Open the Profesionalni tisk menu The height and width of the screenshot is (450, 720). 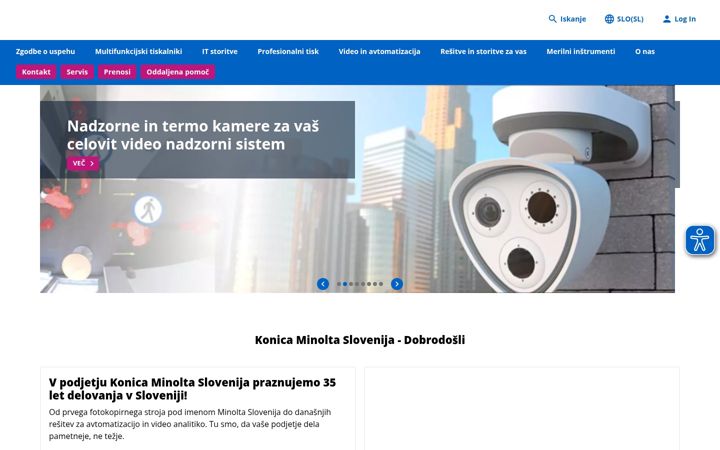pos(288,51)
